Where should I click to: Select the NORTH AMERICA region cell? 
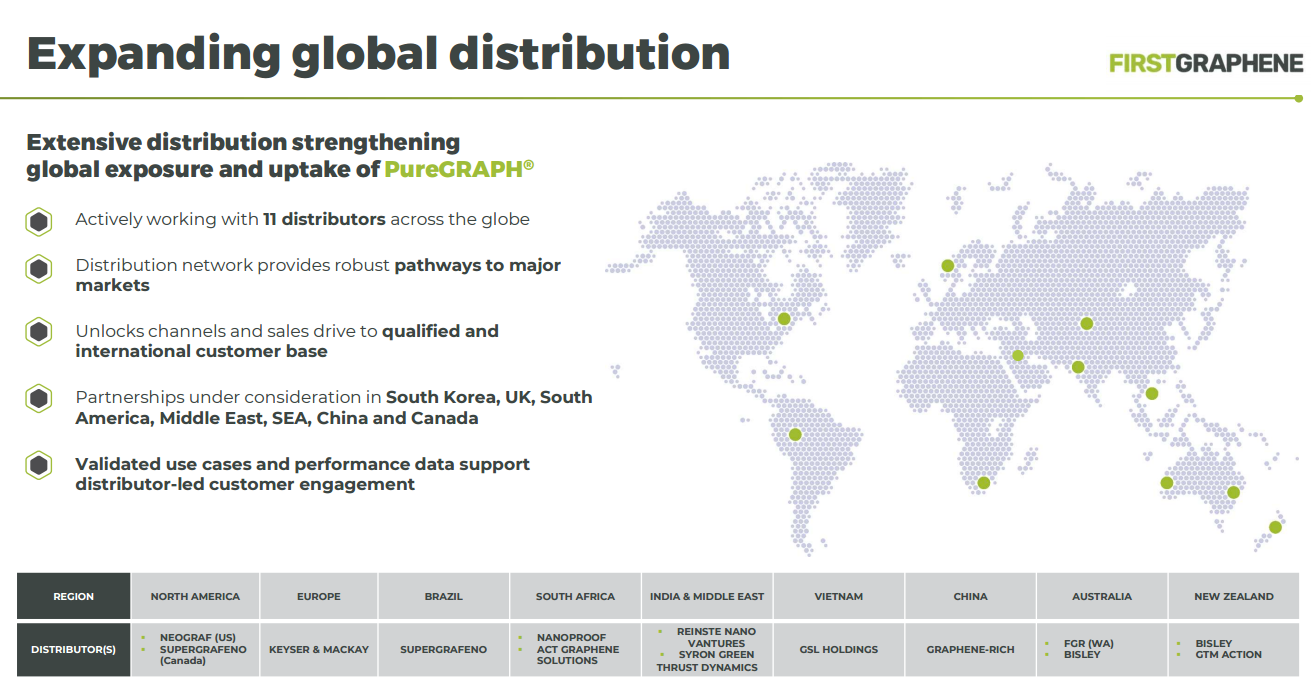(x=195, y=596)
